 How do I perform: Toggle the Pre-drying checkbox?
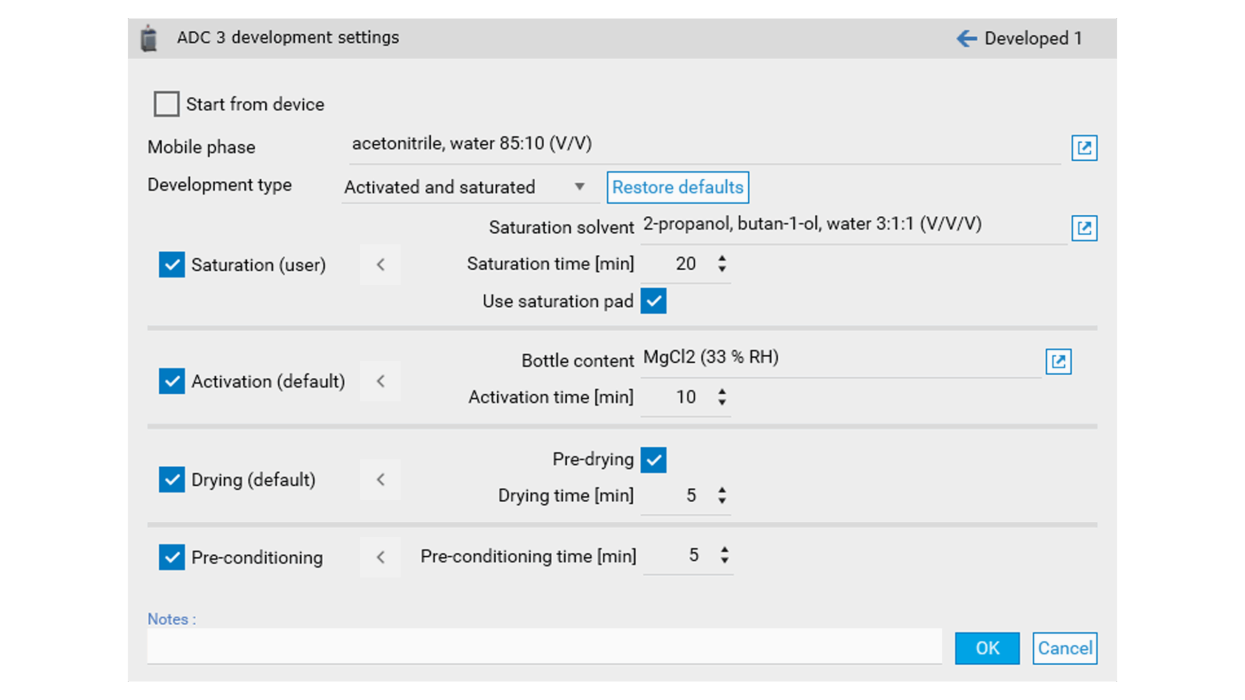click(x=653, y=459)
